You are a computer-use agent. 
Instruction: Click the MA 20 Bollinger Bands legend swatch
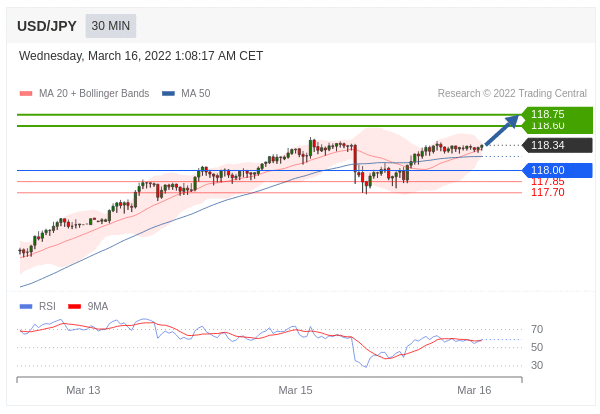(26, 93)
